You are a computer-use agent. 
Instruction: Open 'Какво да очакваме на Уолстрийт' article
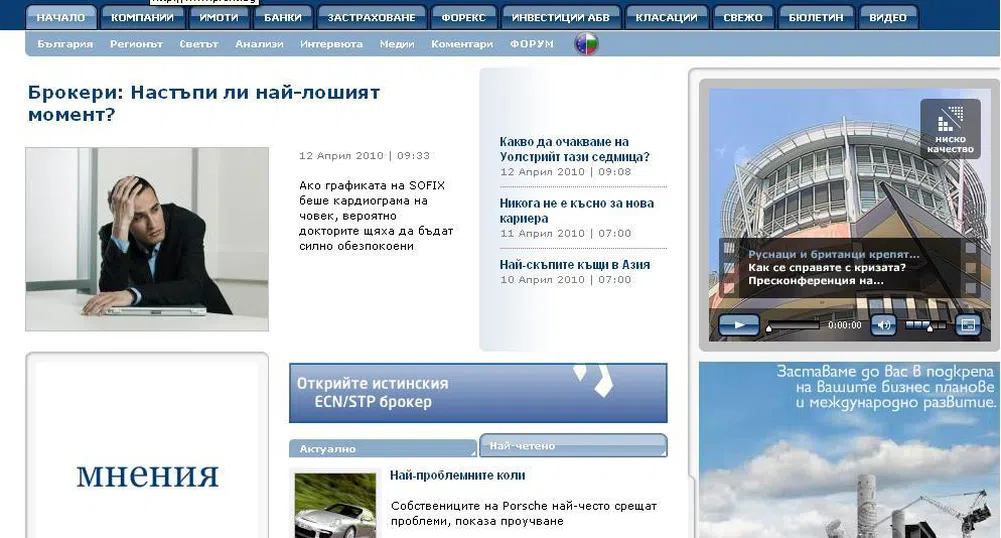tap(575, 149)
